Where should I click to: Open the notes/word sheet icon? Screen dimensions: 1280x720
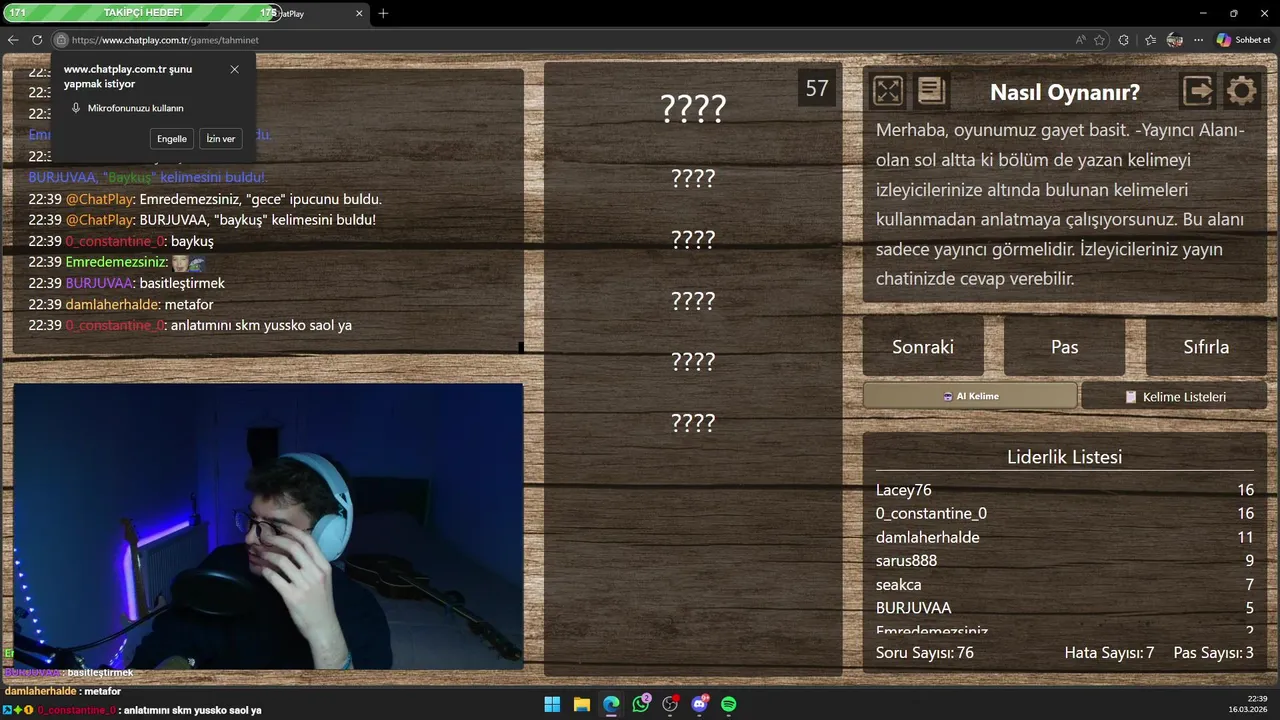tap(931, 91)
